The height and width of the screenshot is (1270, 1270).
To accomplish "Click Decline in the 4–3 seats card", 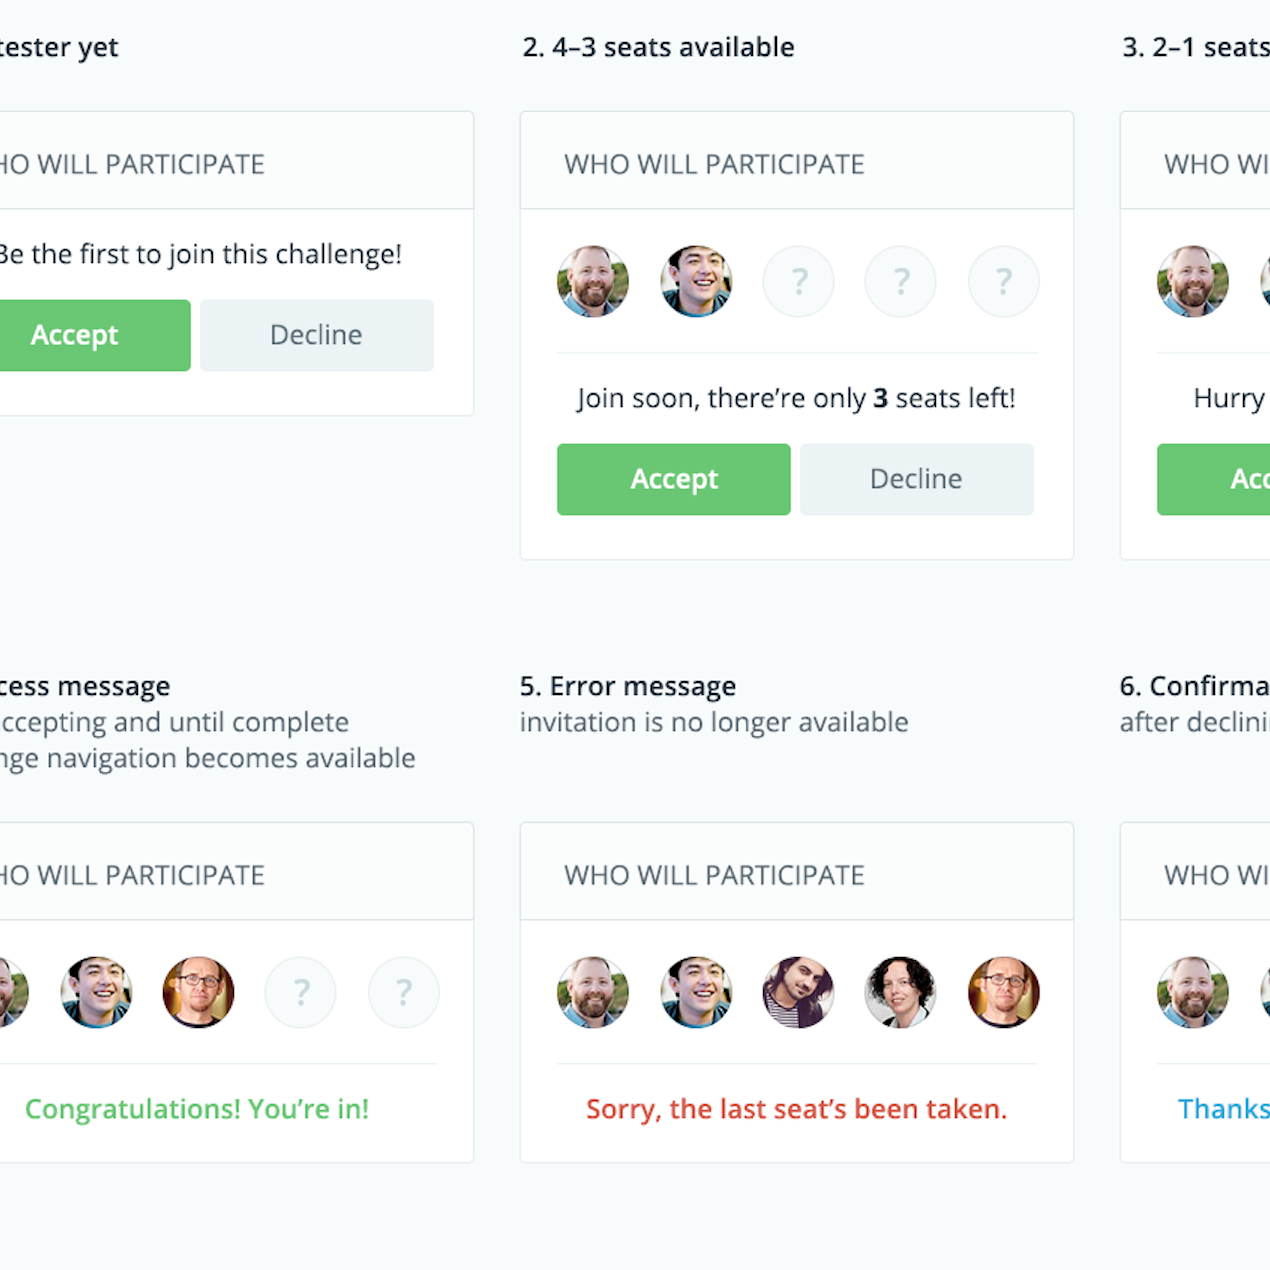I will (x=916, y=479).
